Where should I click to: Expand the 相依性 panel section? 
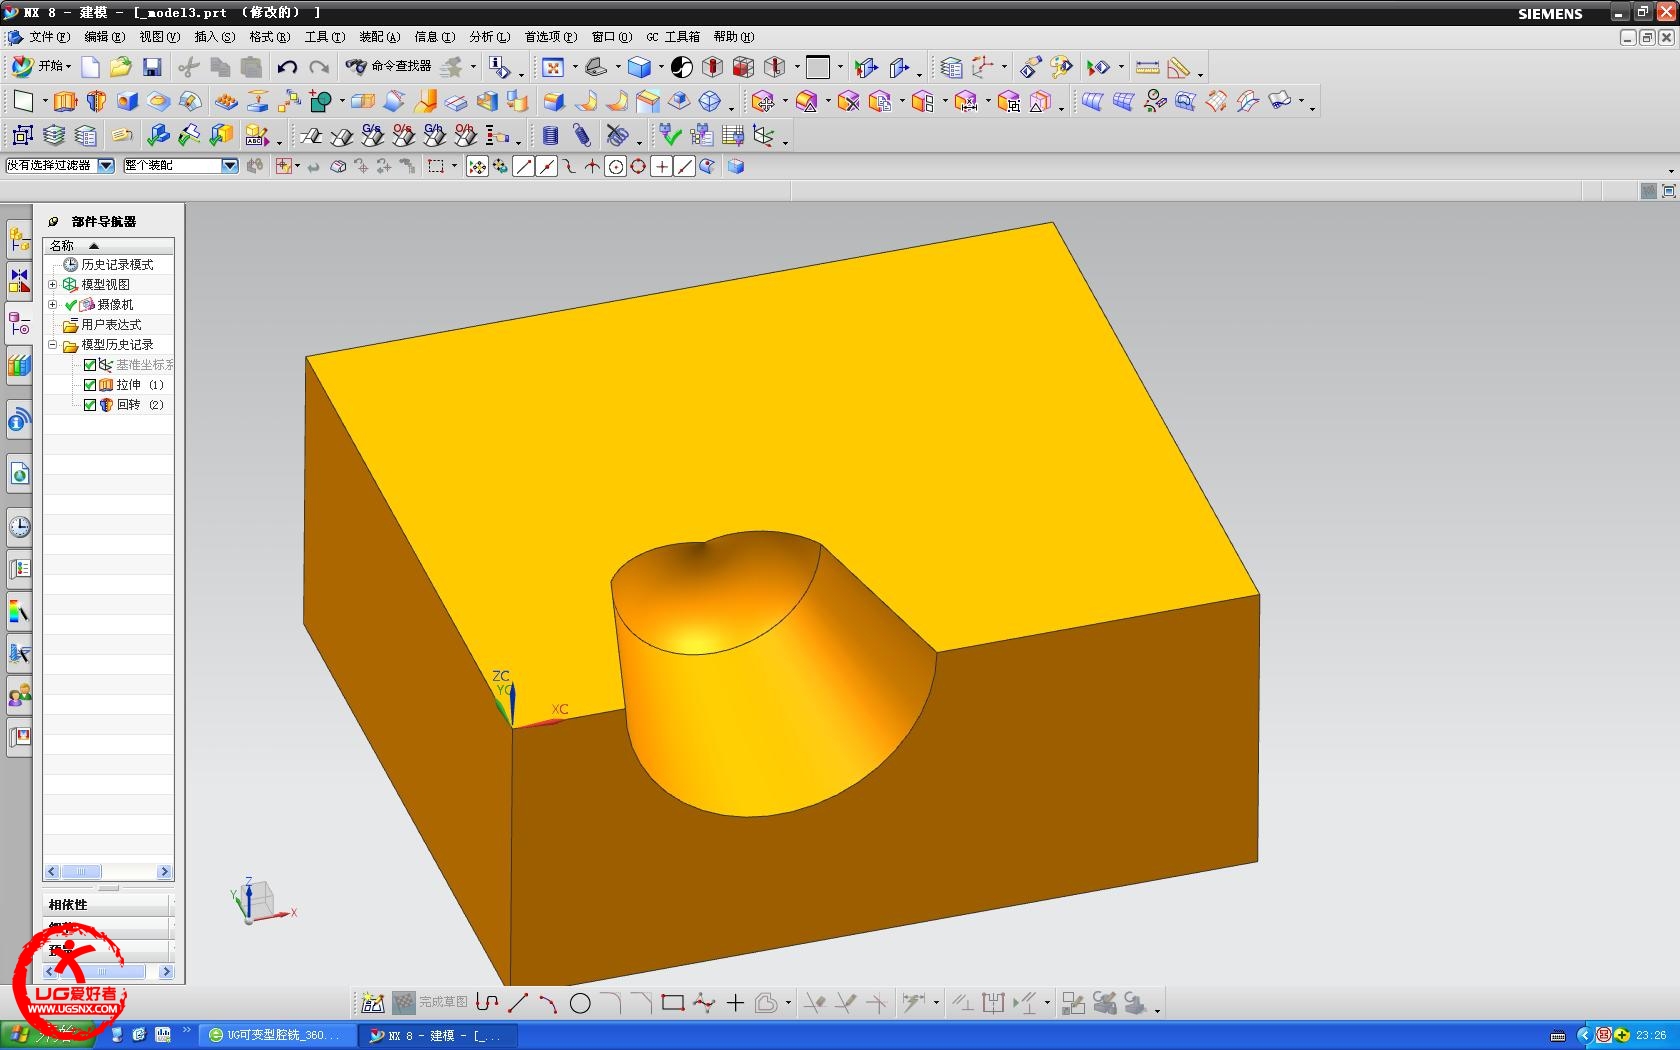pyautogui.click(x=108, y=904)
